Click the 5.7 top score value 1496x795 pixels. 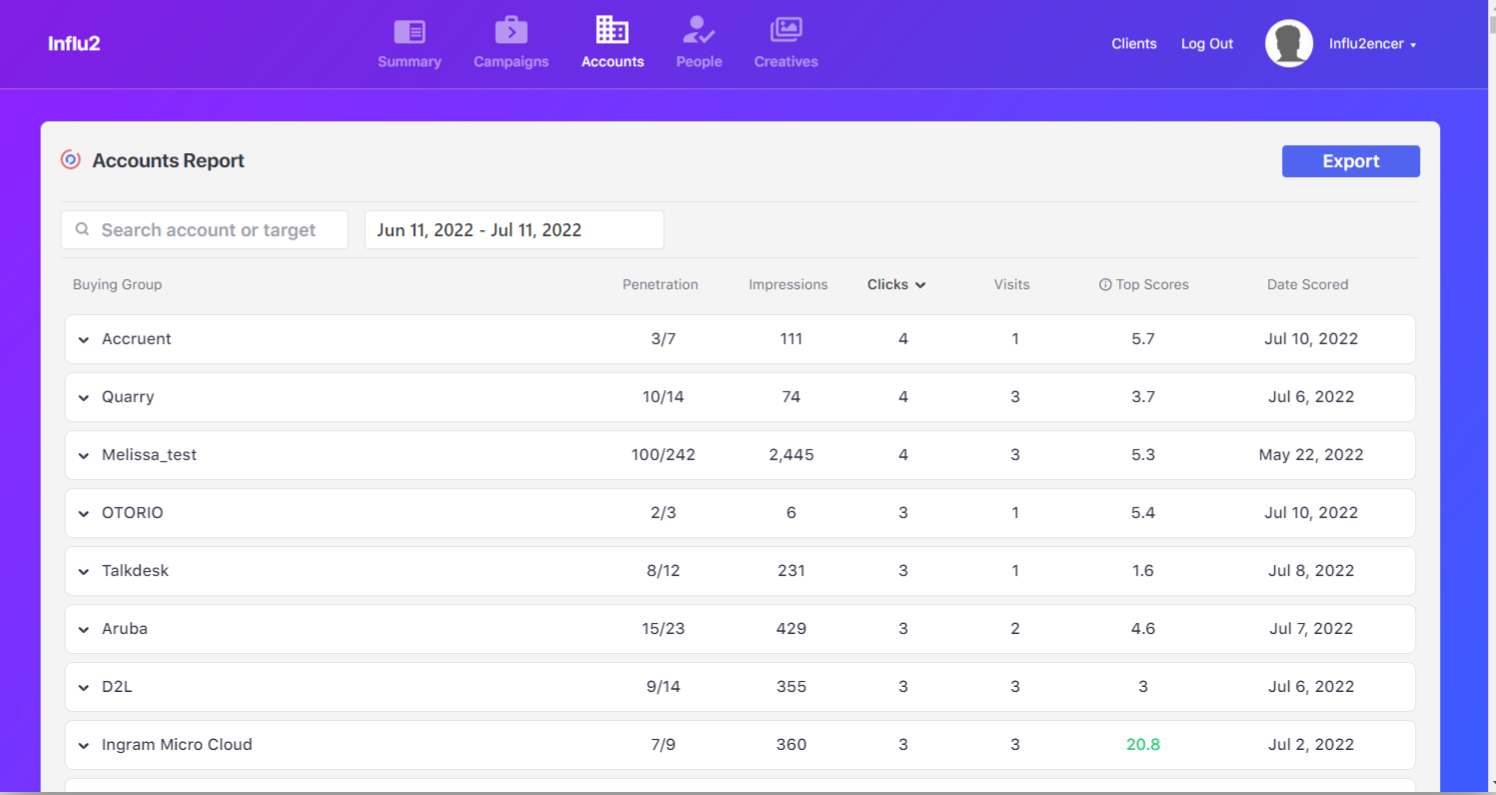click(1143, 339)
